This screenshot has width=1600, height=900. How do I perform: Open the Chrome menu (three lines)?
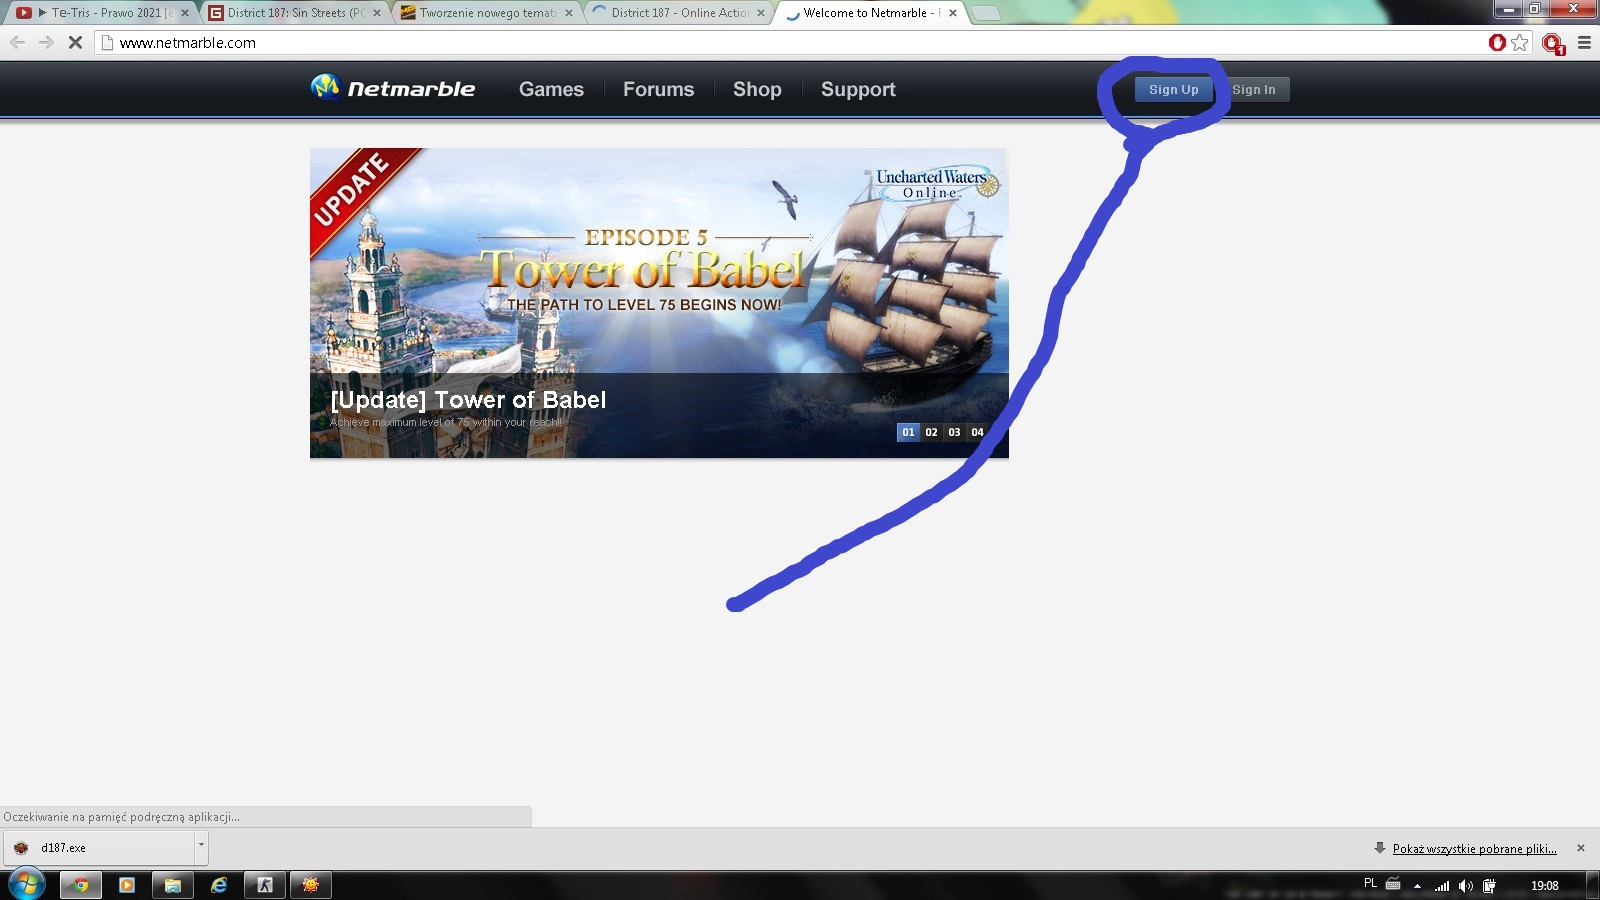1584,42
